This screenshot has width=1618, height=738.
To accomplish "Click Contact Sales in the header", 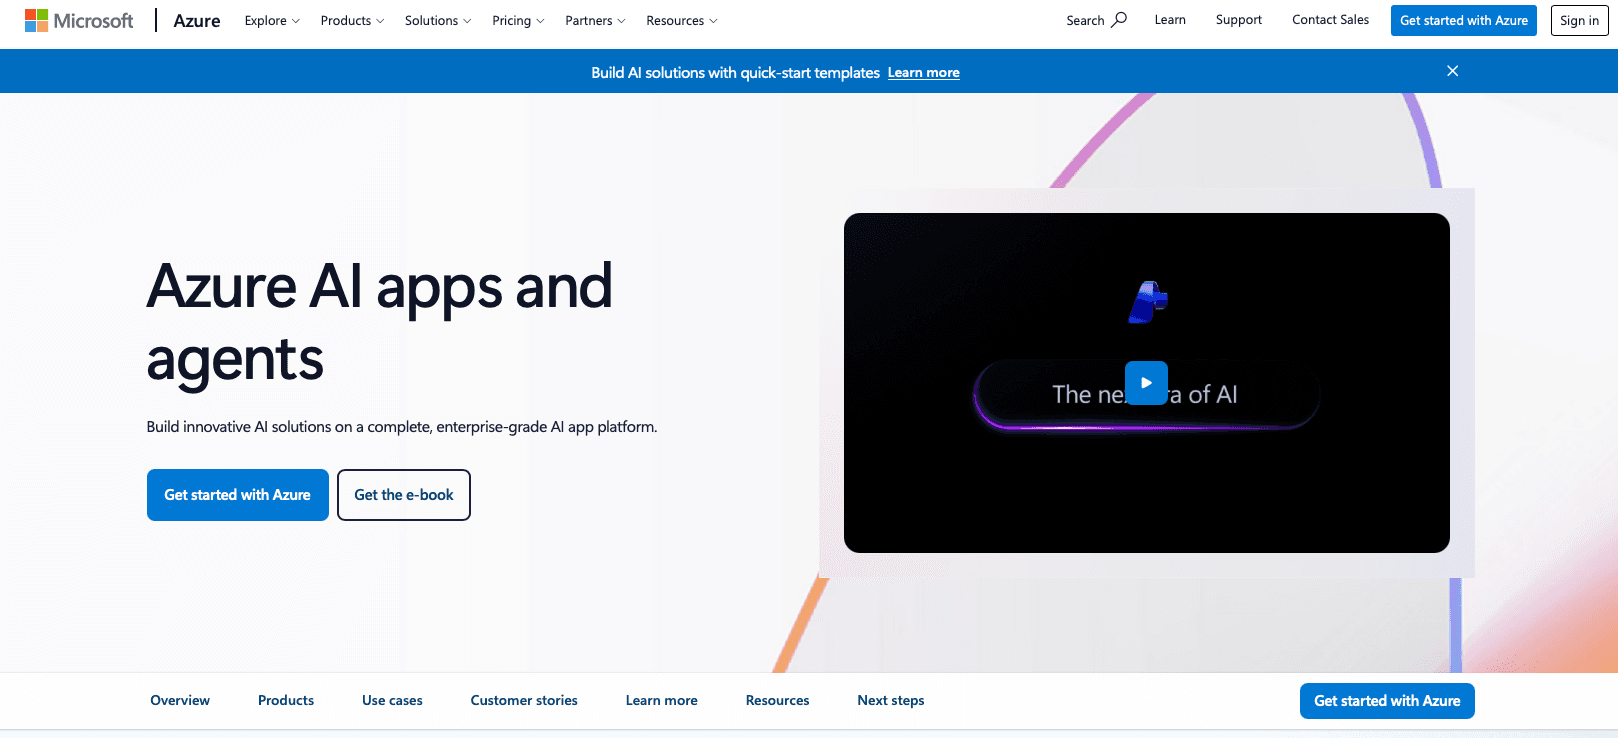I will click(x=1330, y=20).
